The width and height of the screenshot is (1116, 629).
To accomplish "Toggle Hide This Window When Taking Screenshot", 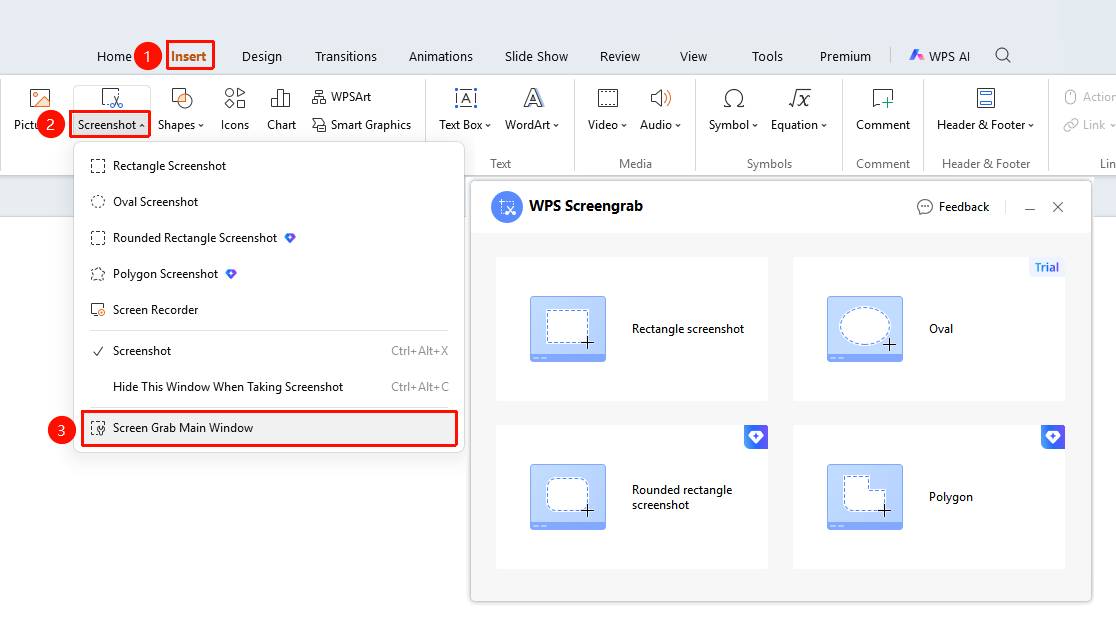I will coord(269,387).
